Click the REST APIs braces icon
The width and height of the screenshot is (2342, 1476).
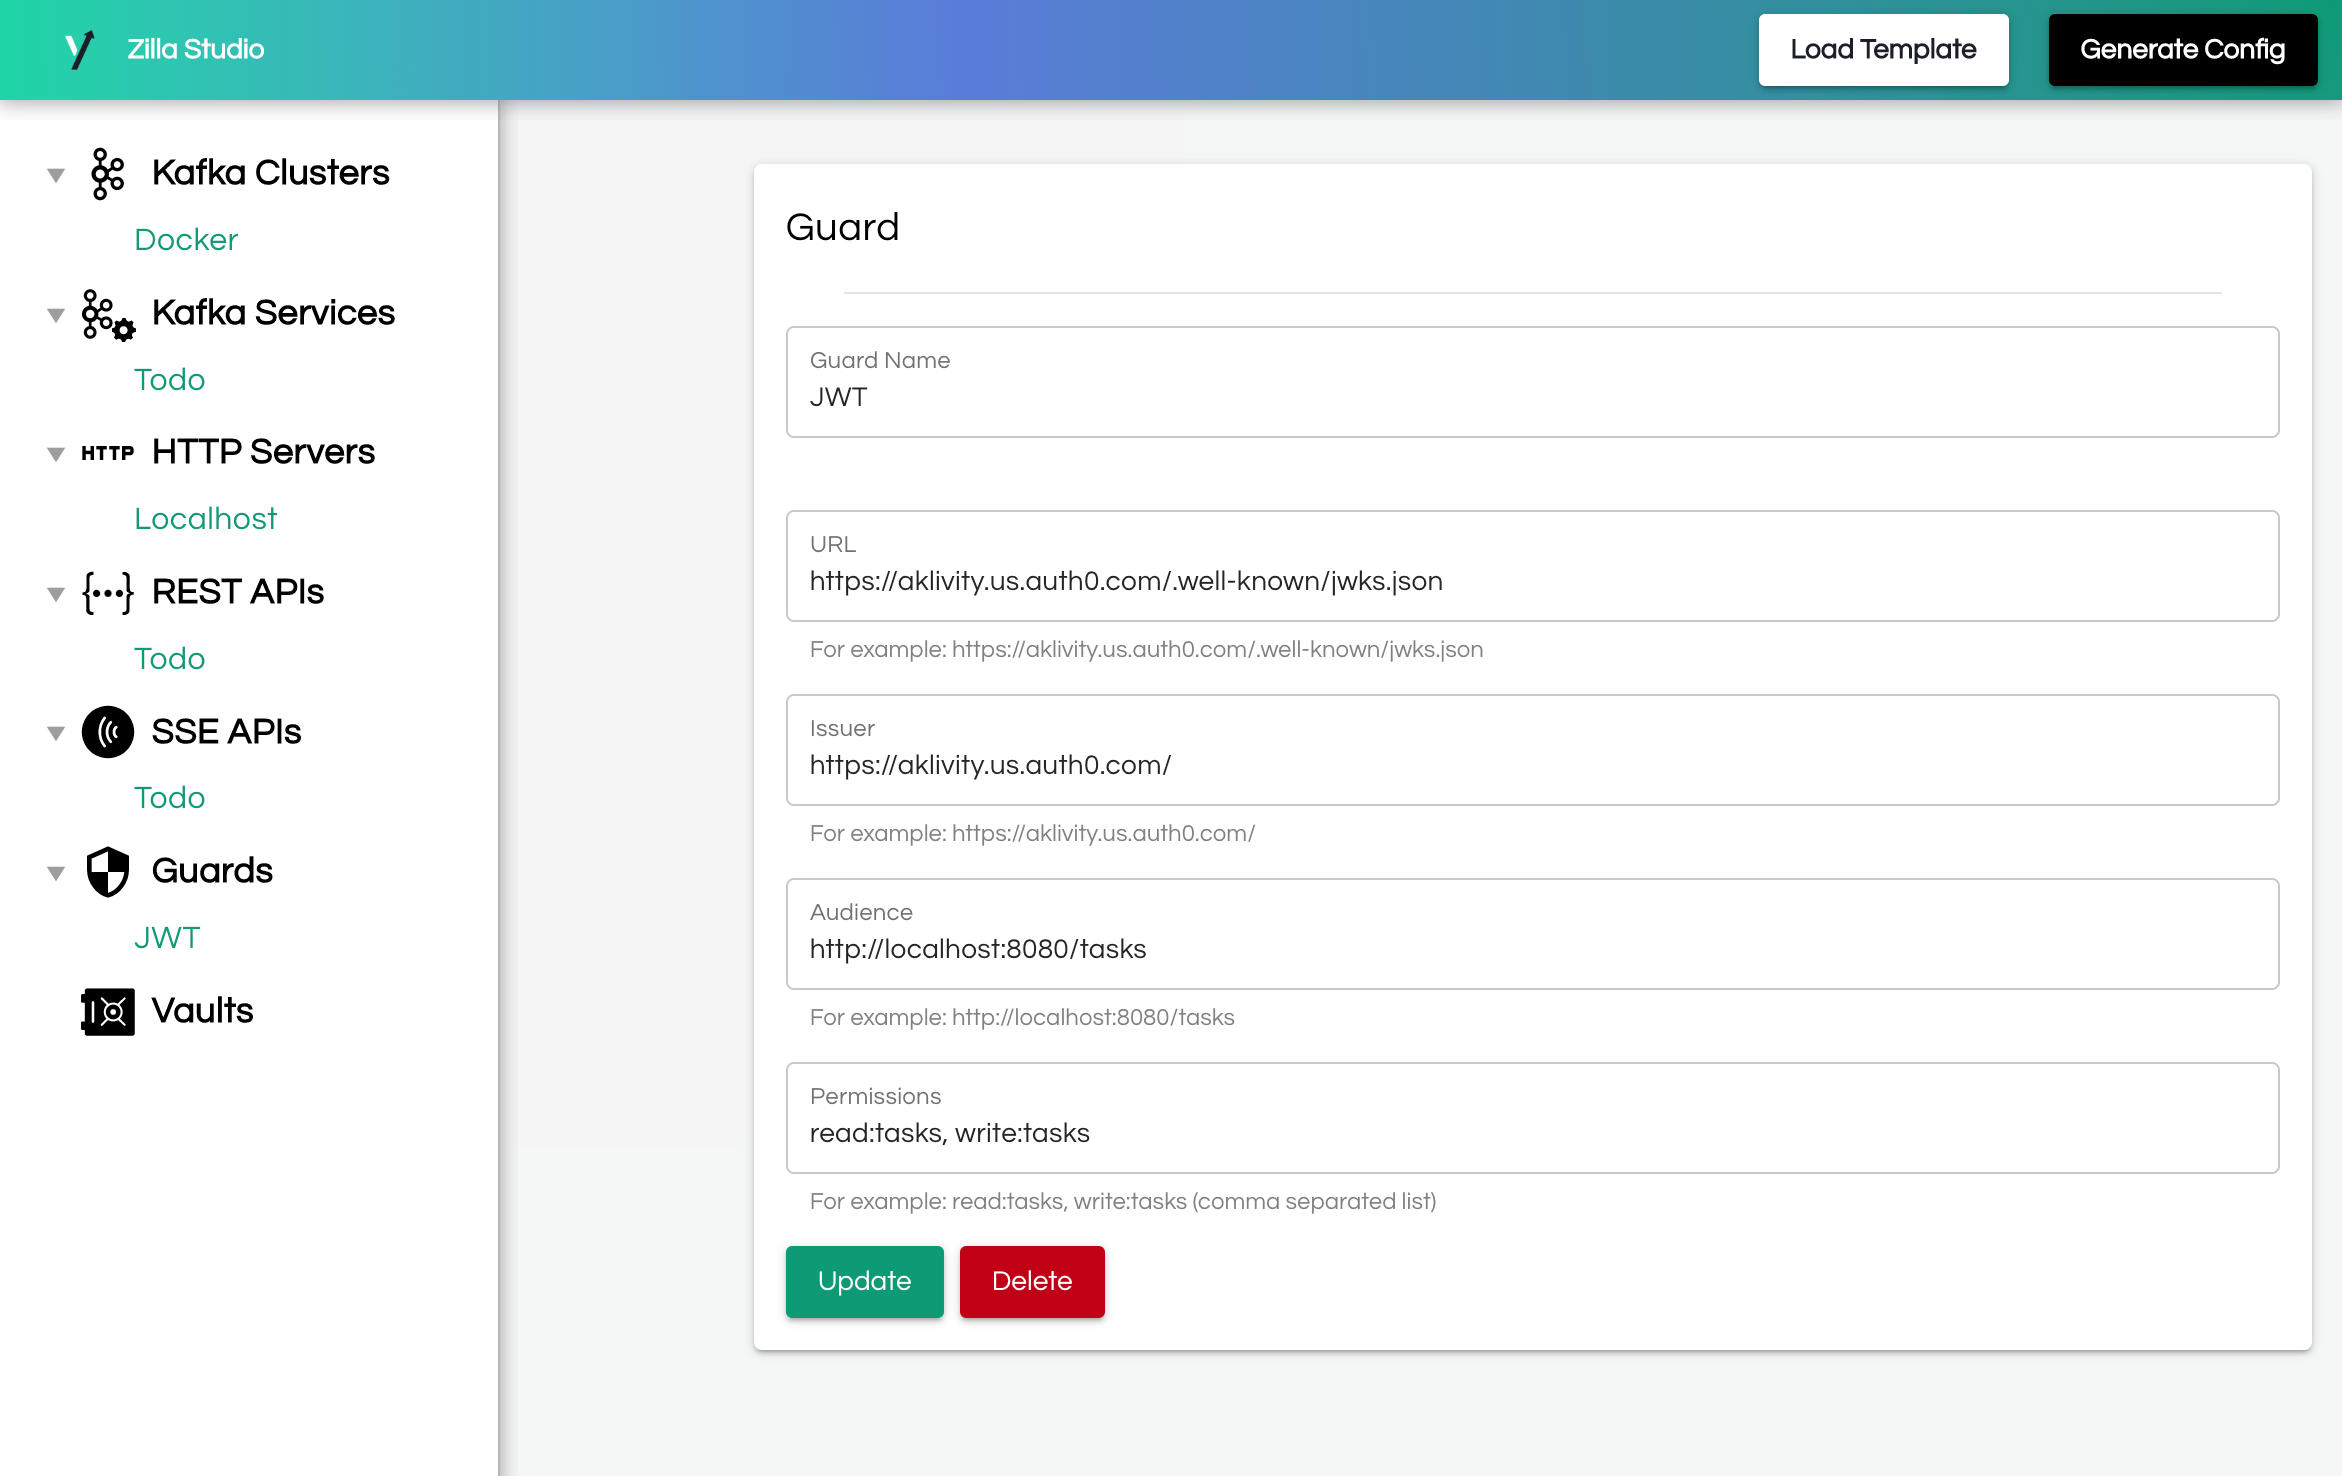pos(107,593)
